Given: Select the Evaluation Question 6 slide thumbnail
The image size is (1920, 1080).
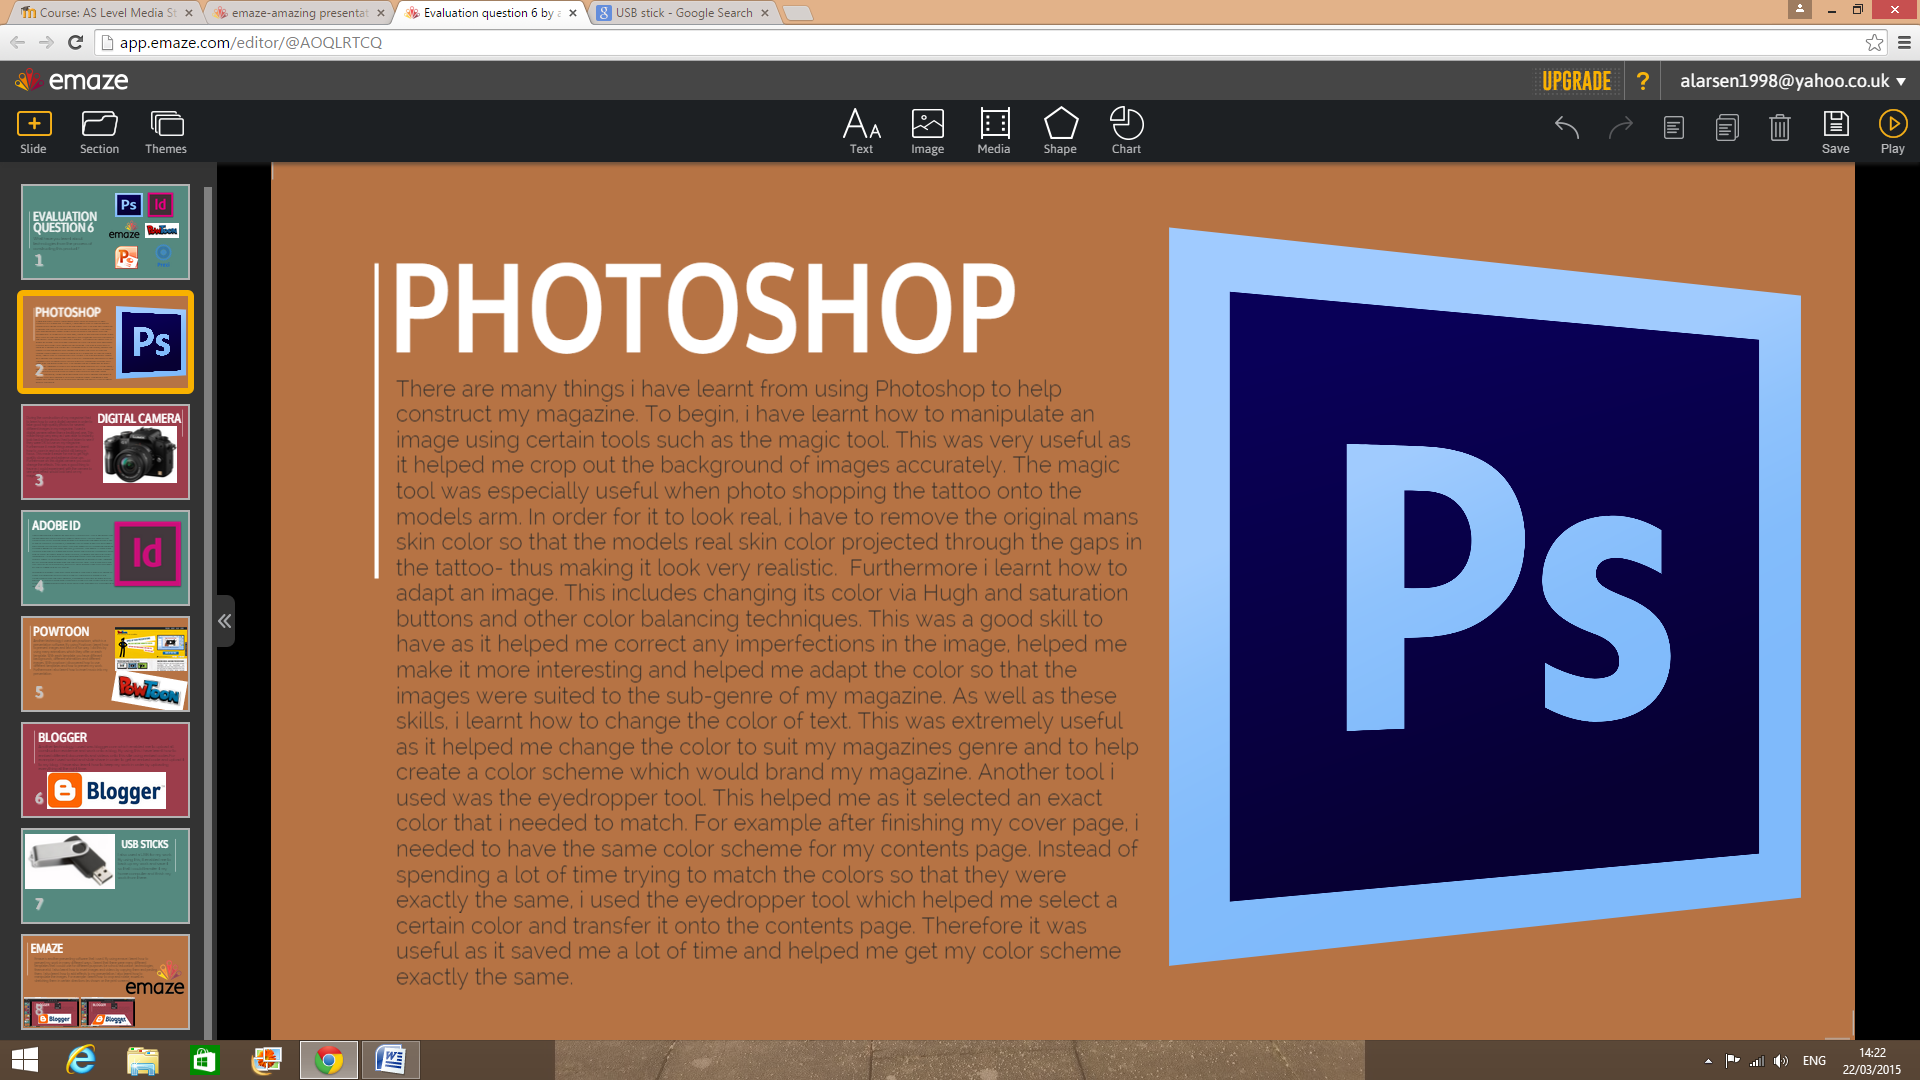Looking at the screenshot, I should point(105,232).
